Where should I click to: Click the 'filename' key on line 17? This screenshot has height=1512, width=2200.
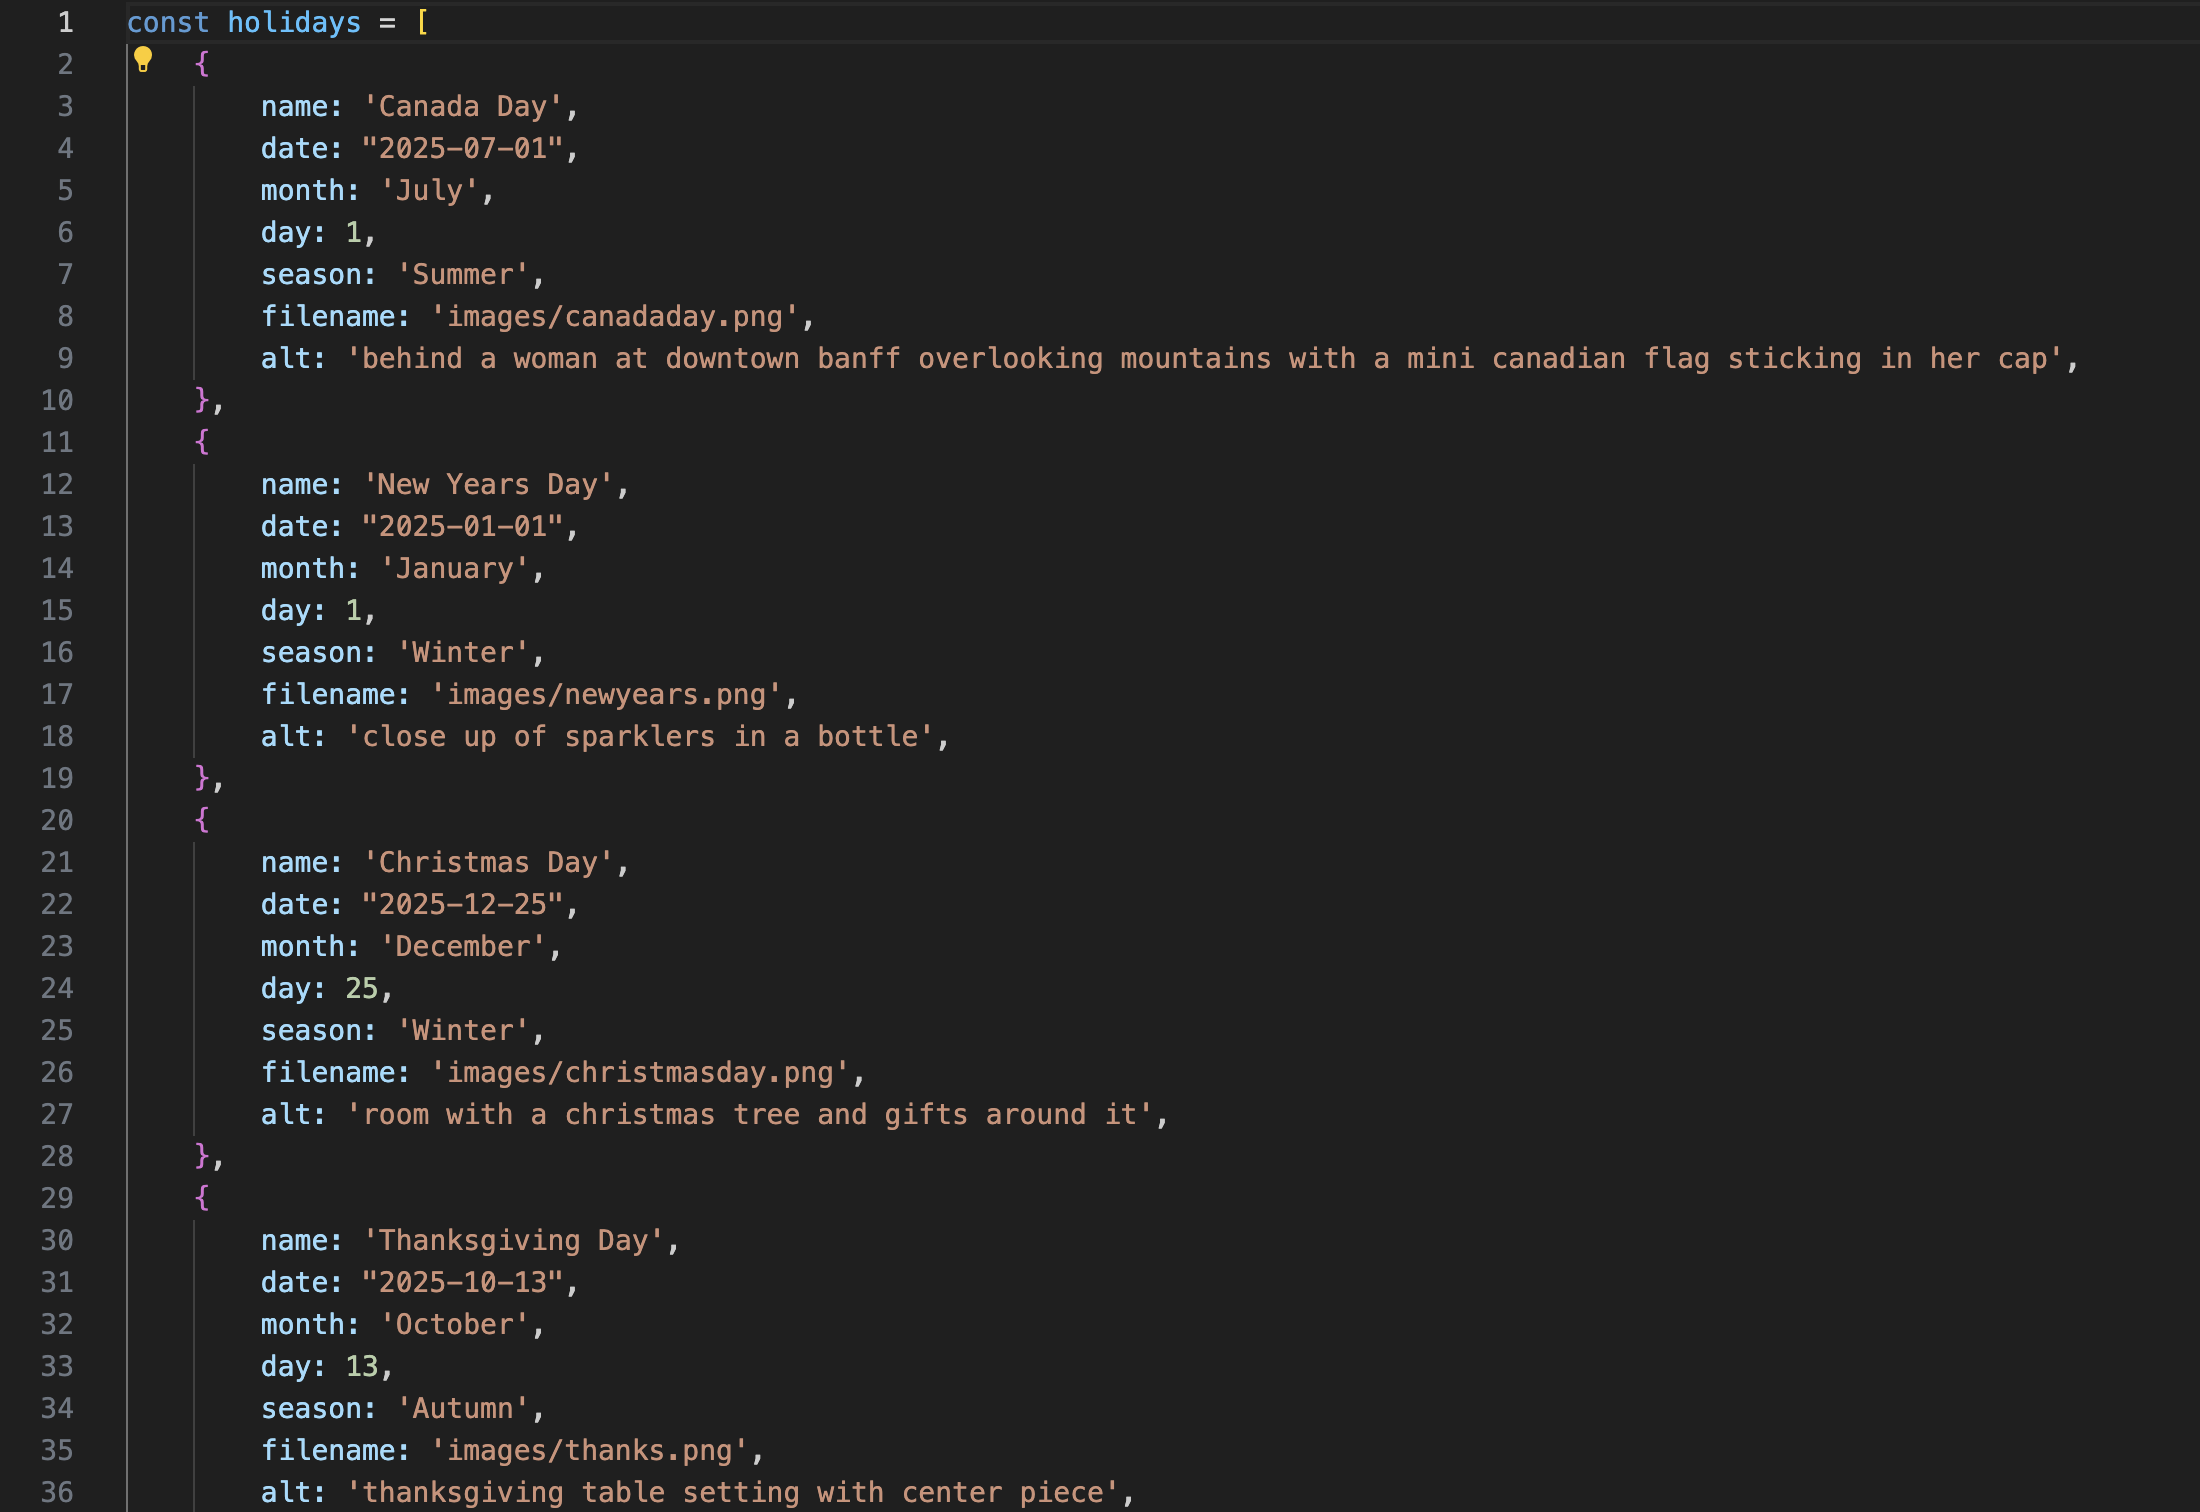pos(328,694)
